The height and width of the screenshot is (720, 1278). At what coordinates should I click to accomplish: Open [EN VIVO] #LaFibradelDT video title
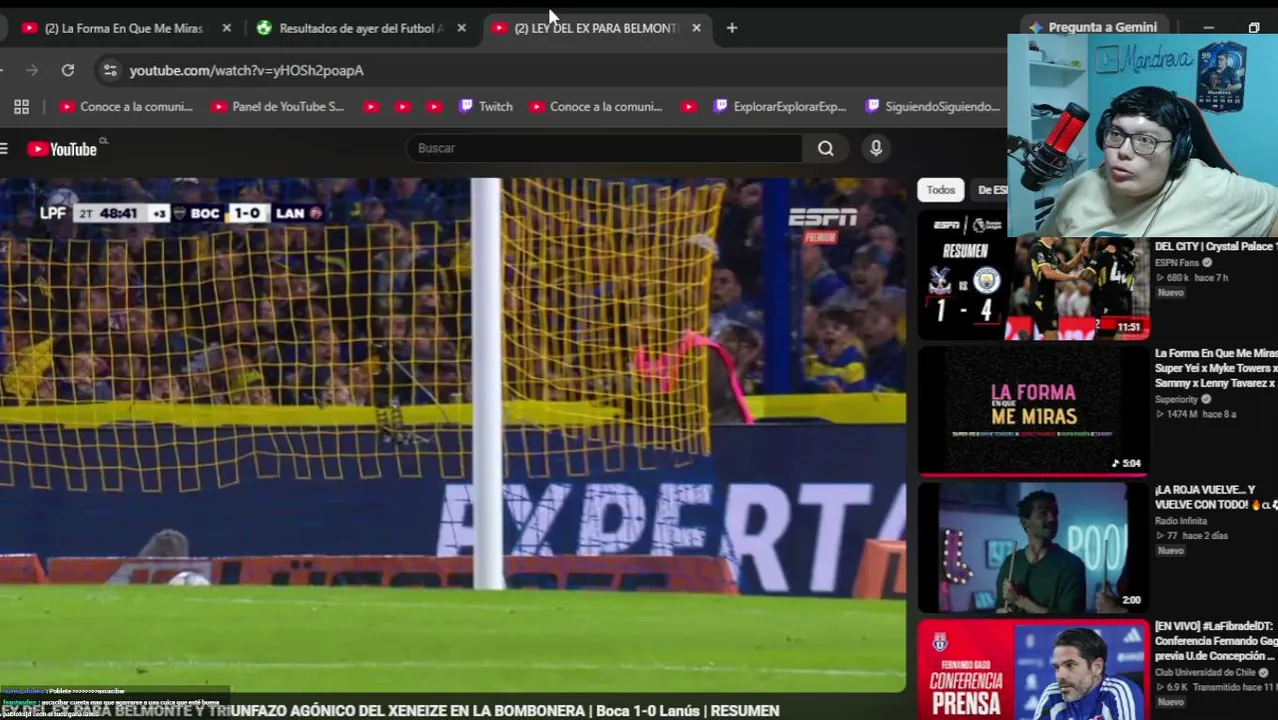(x=1216, y=641)
